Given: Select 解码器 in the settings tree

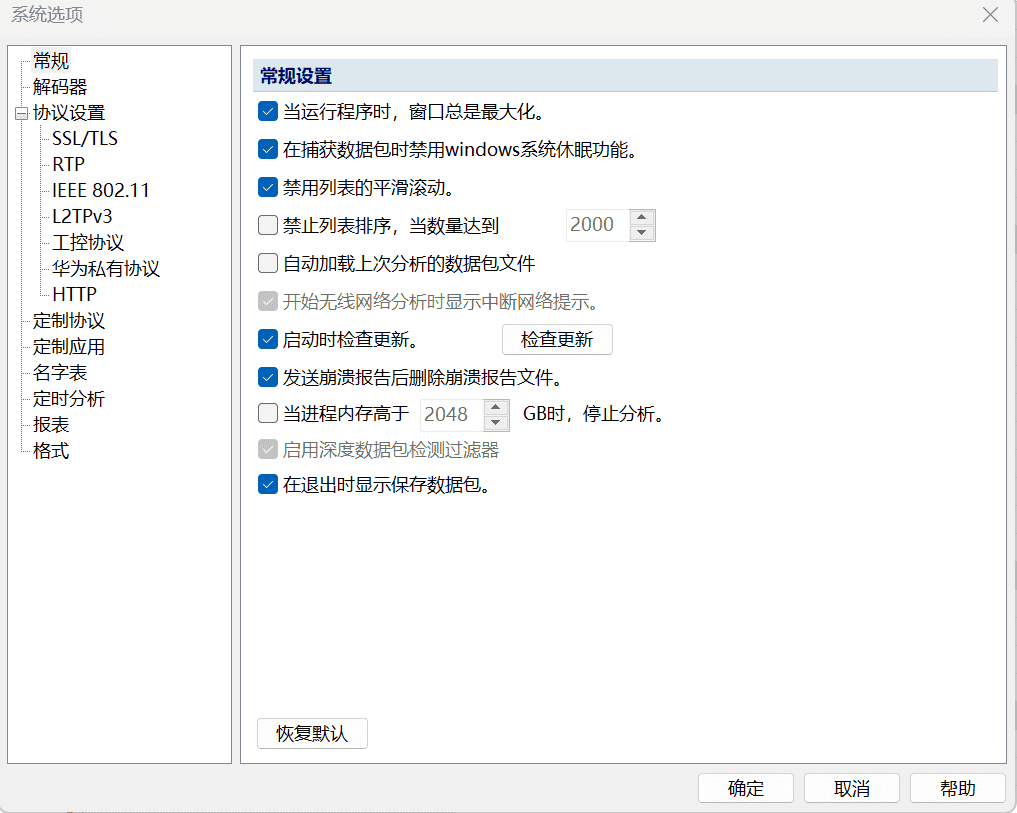Looking at the screenshot, I should click(x=60, y=87).
